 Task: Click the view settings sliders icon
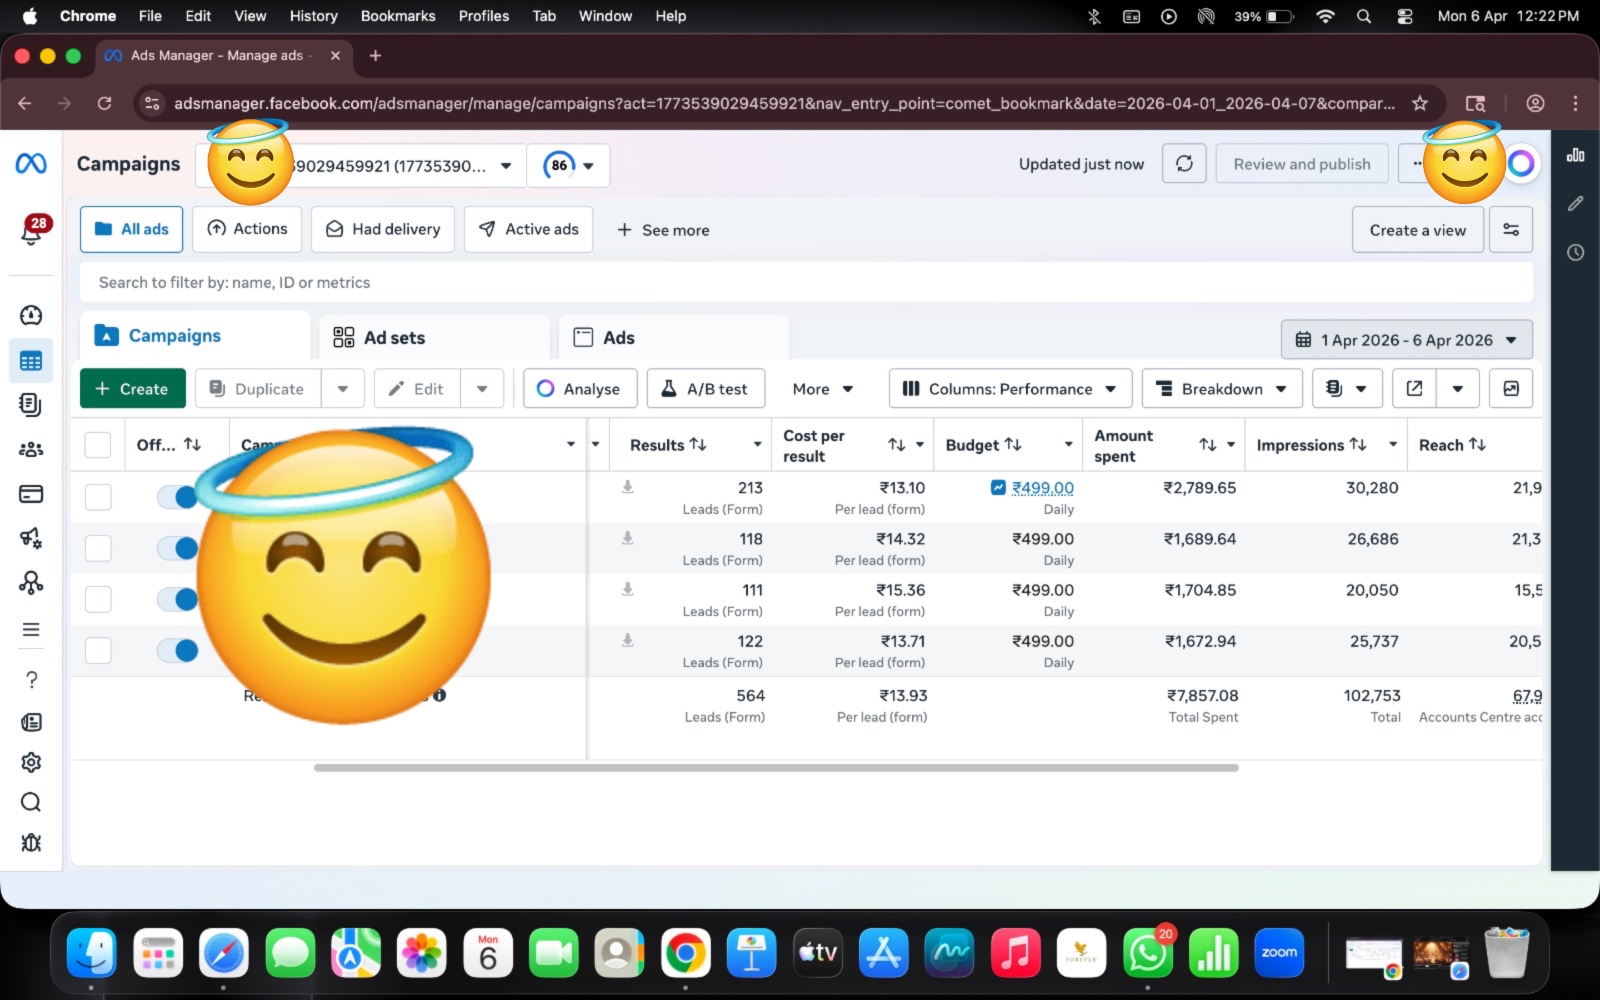[1510, 230]
